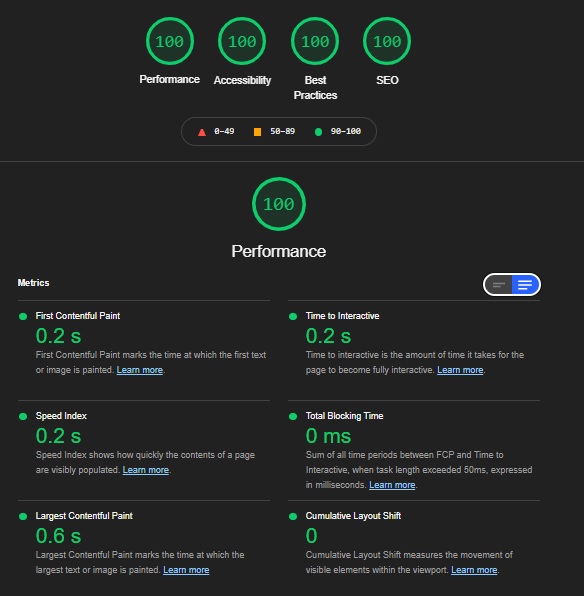
Task: Click the 0.6 s Largest Contentful Paint value
Action: (x=59, y=536)
